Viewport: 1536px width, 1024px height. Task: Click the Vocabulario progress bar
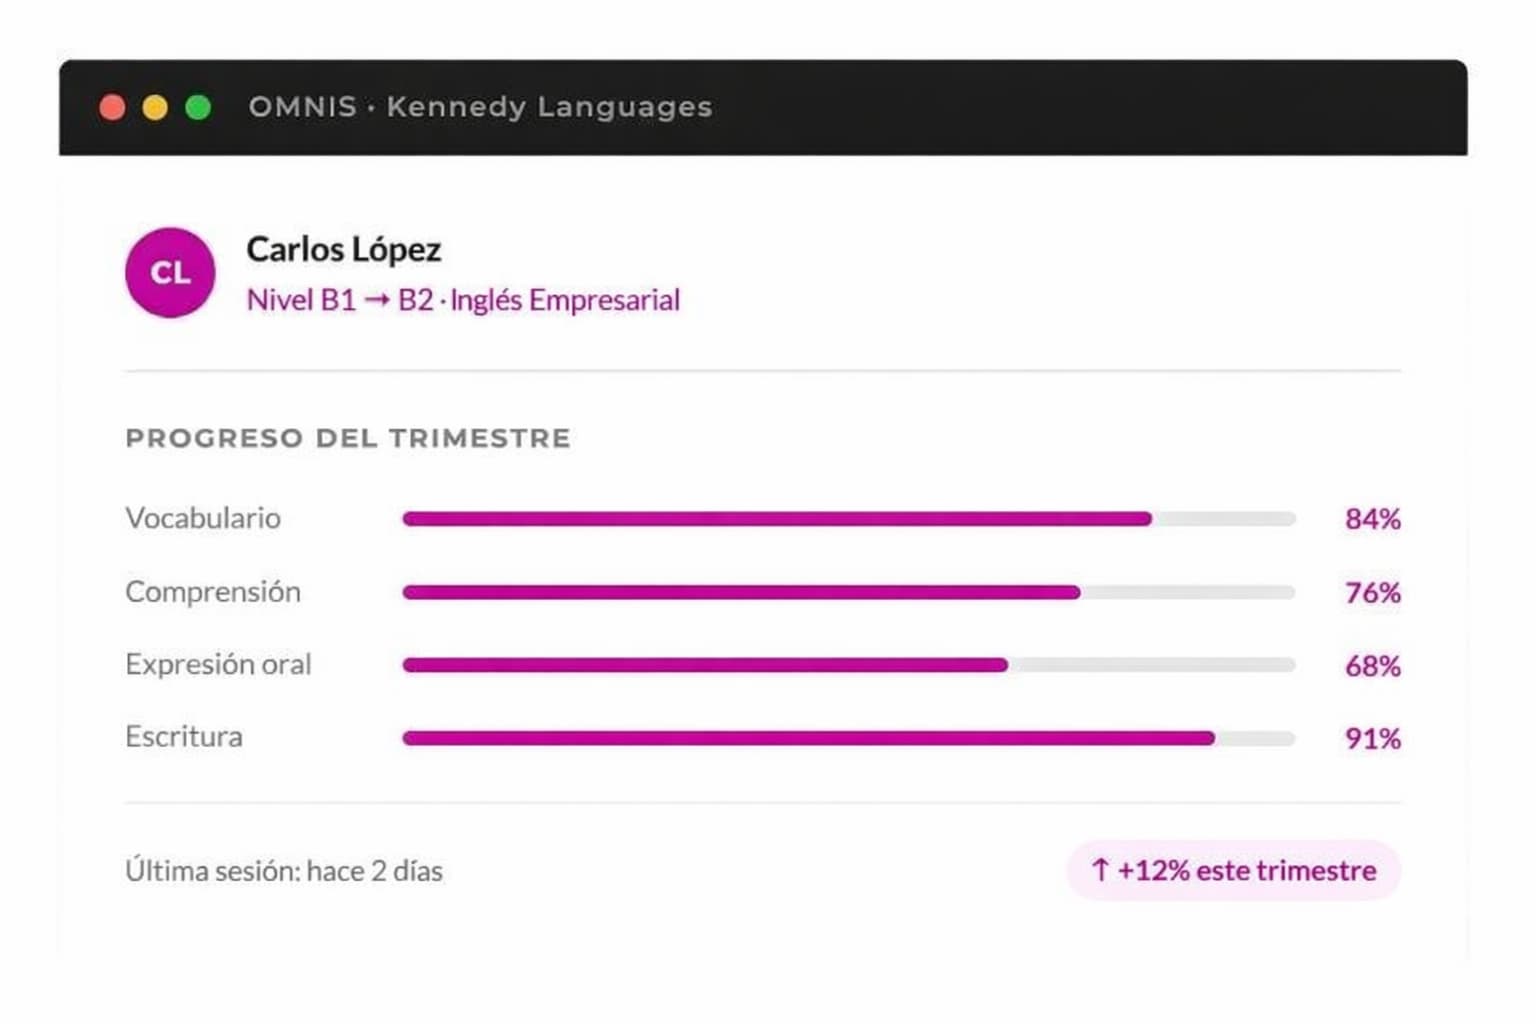pos(848,519)
